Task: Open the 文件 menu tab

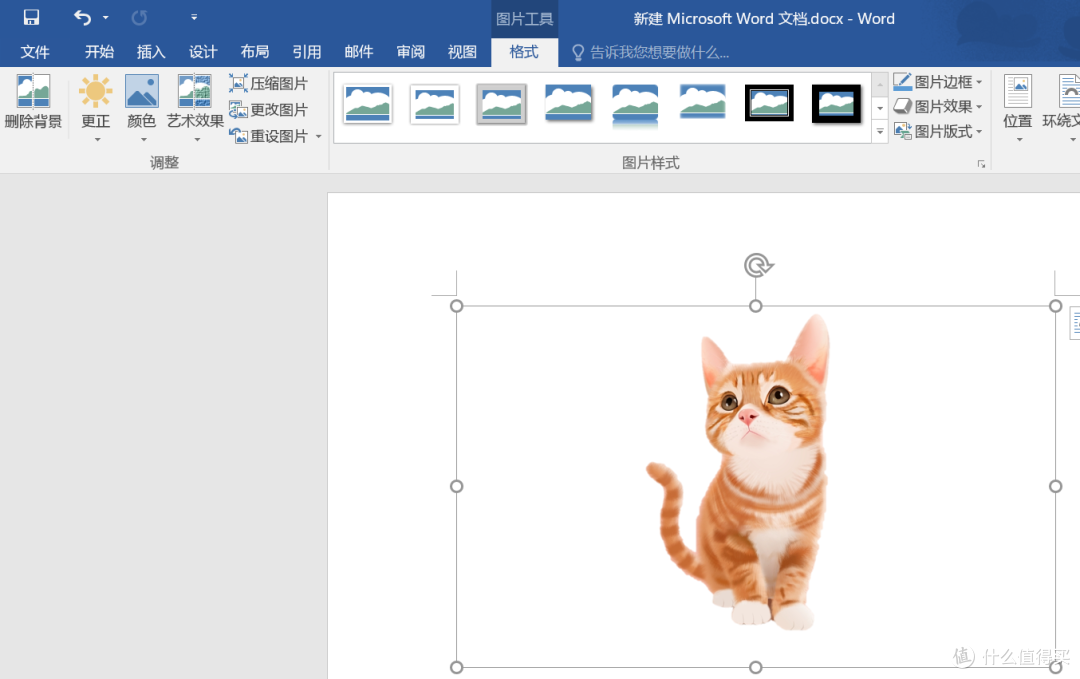Action: tap(35, 52)
